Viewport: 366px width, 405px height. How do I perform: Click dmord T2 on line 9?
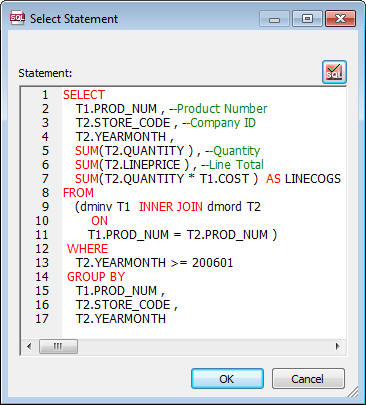[x=234, y=207]
